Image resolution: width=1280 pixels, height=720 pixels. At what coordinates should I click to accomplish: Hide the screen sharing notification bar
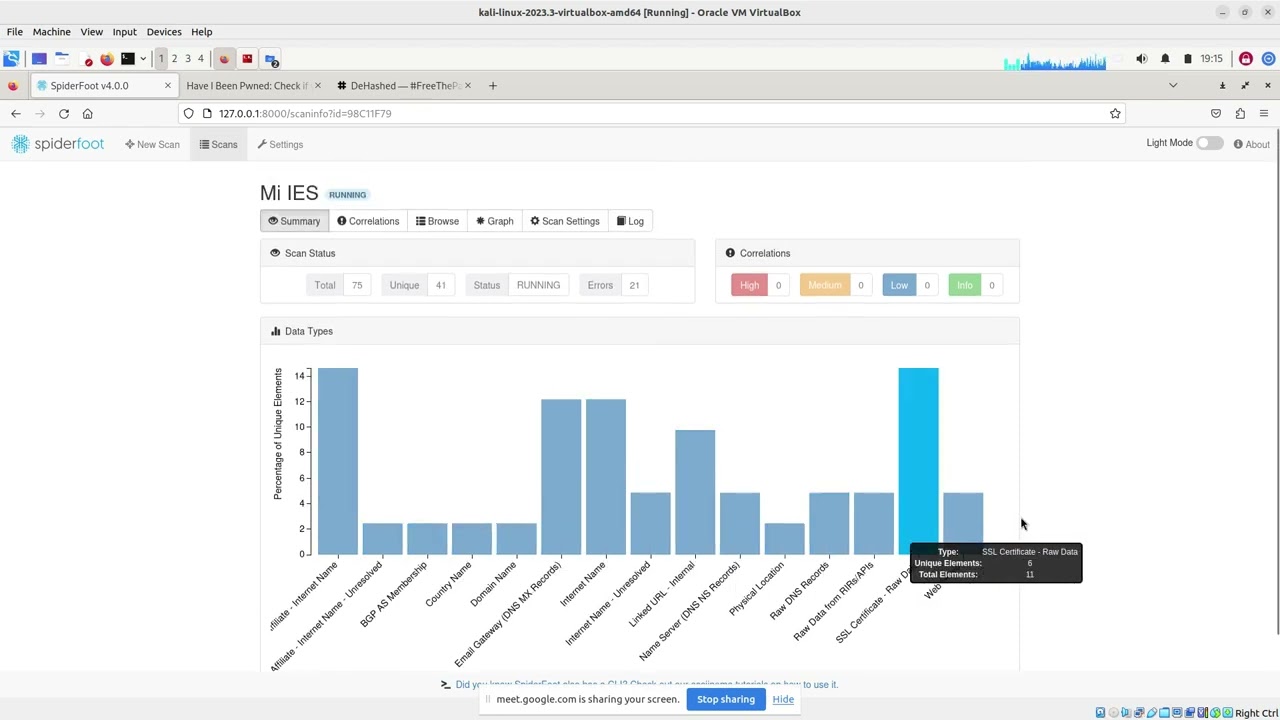tap(783, 699)
